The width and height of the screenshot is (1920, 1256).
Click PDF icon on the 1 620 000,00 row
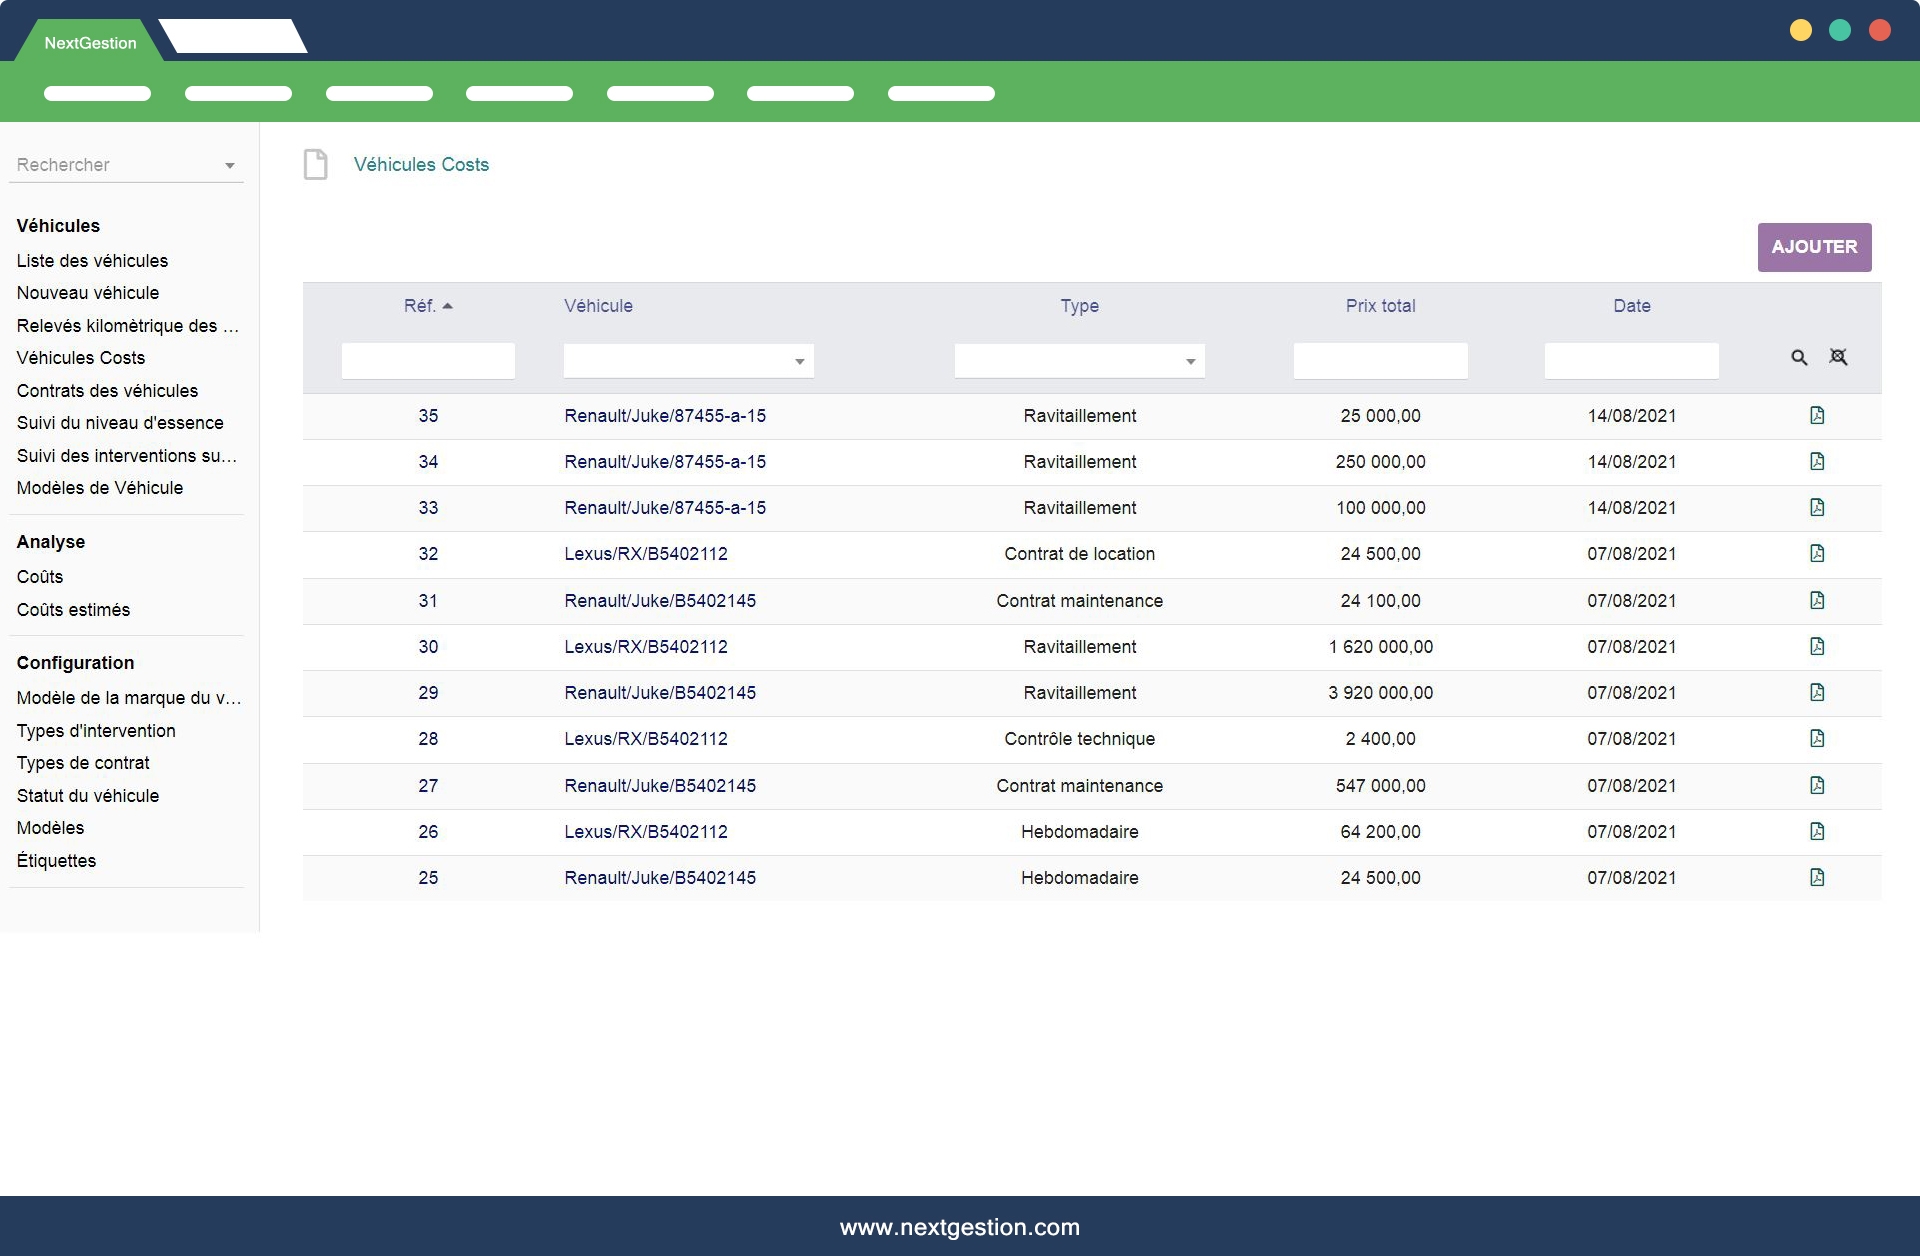point(1817,647)
